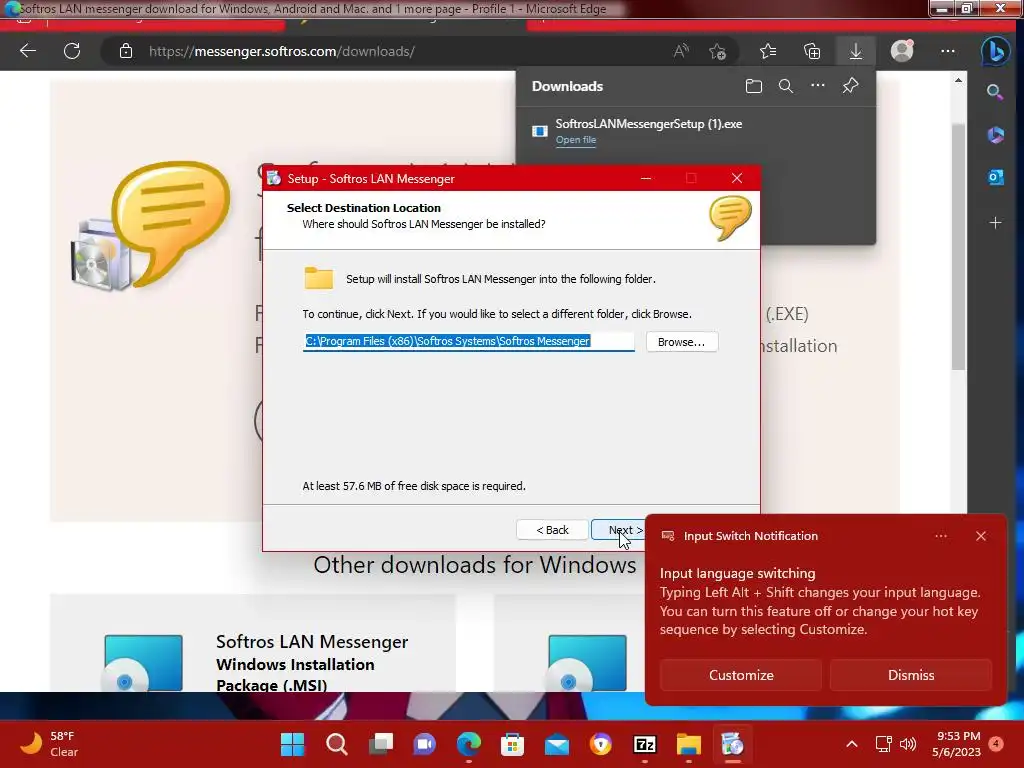Open the Favorites list icon
The image size is (1024, 768).
(768, 51)
